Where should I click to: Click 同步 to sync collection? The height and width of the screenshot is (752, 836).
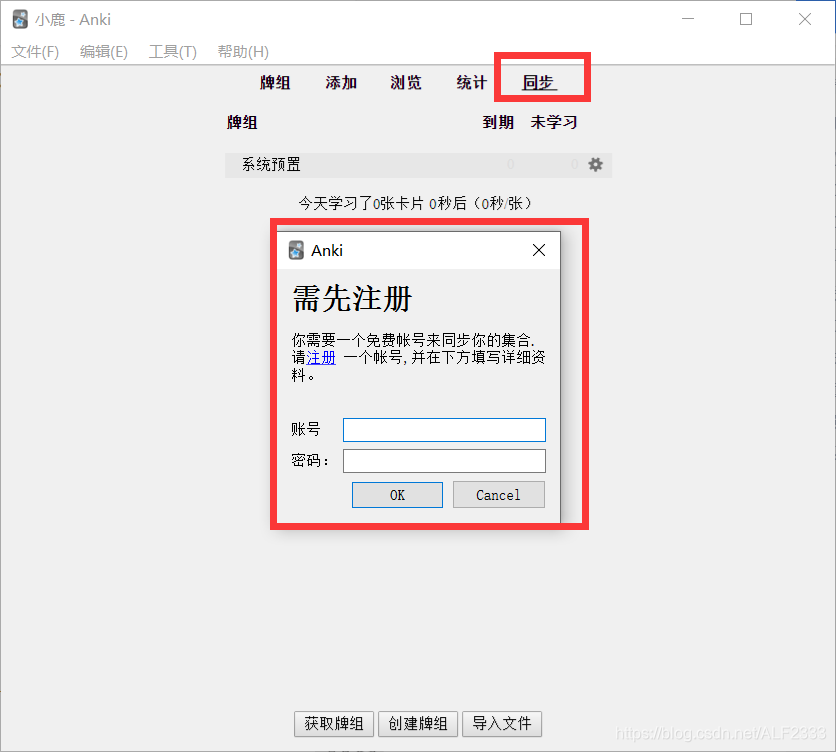pyautogui.click(x=538, y=83)
